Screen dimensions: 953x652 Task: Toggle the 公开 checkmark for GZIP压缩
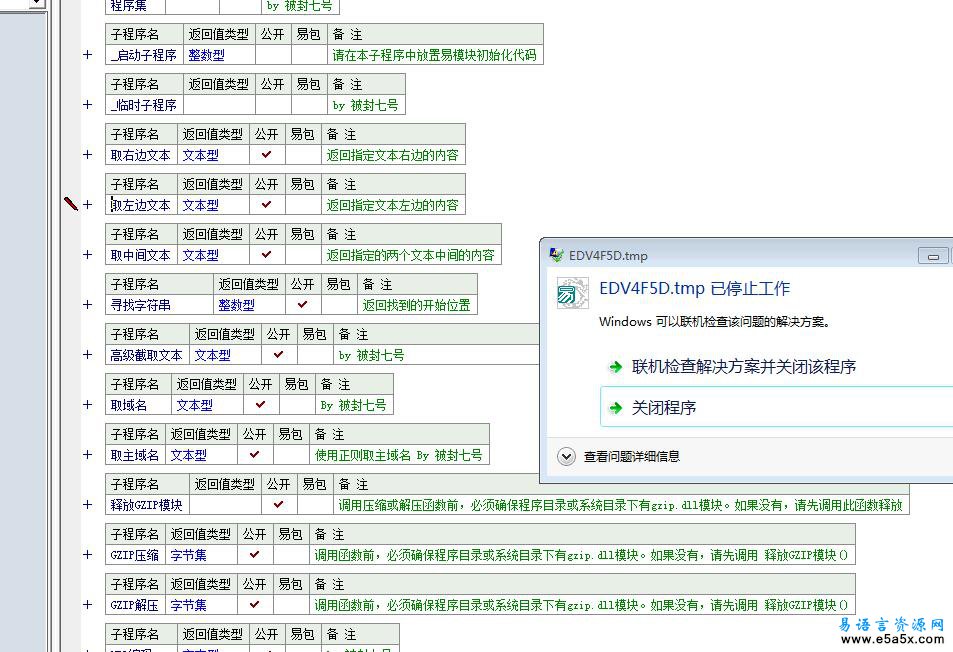254,555
